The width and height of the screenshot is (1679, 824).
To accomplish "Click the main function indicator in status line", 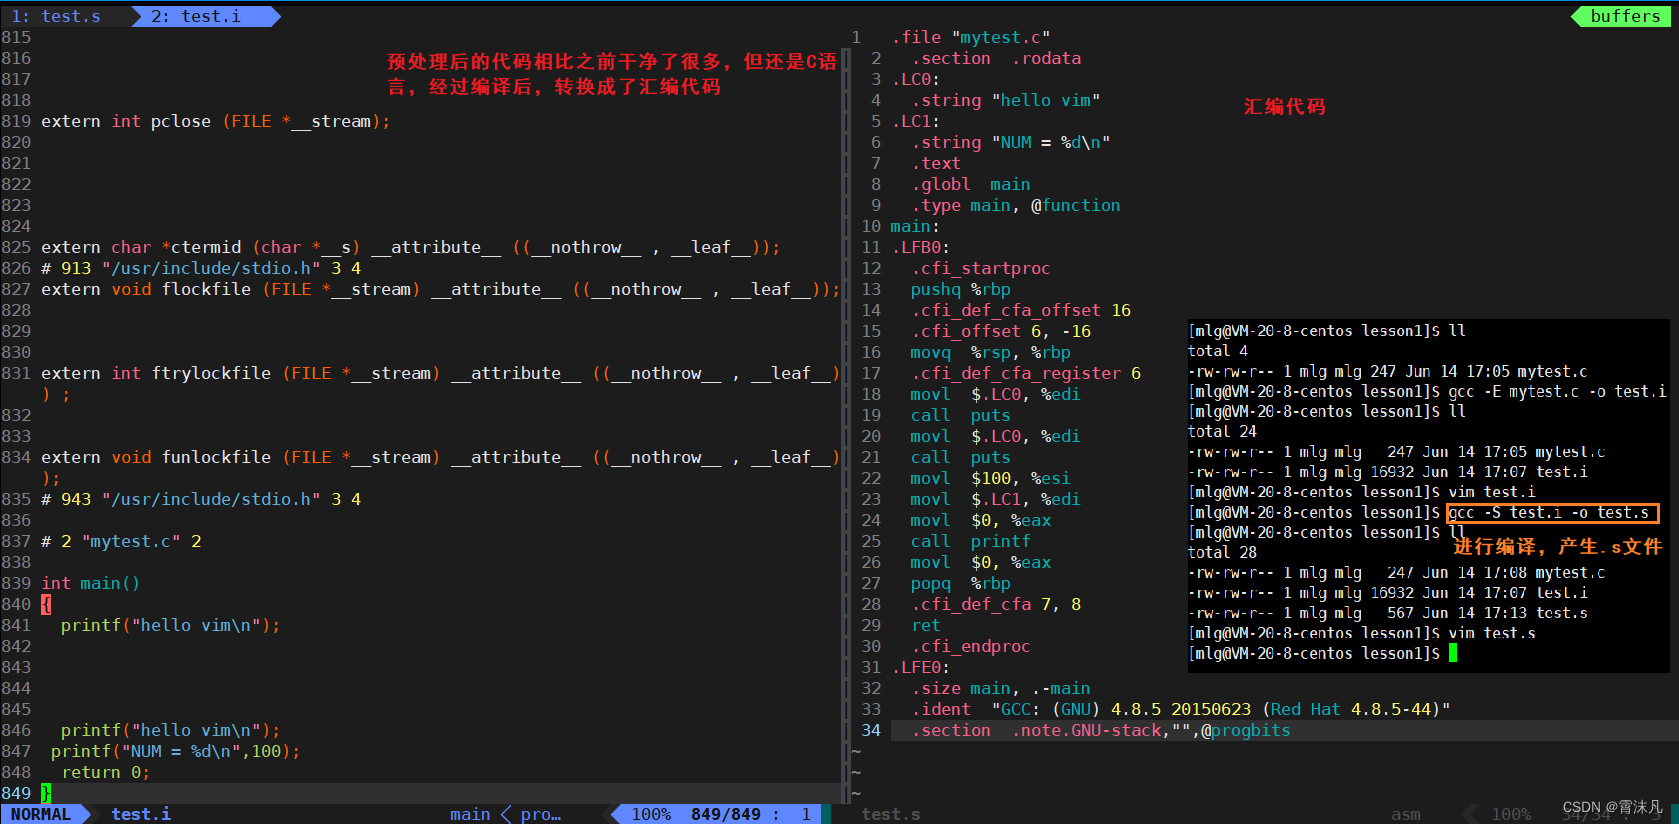I will tap(470, 814).
